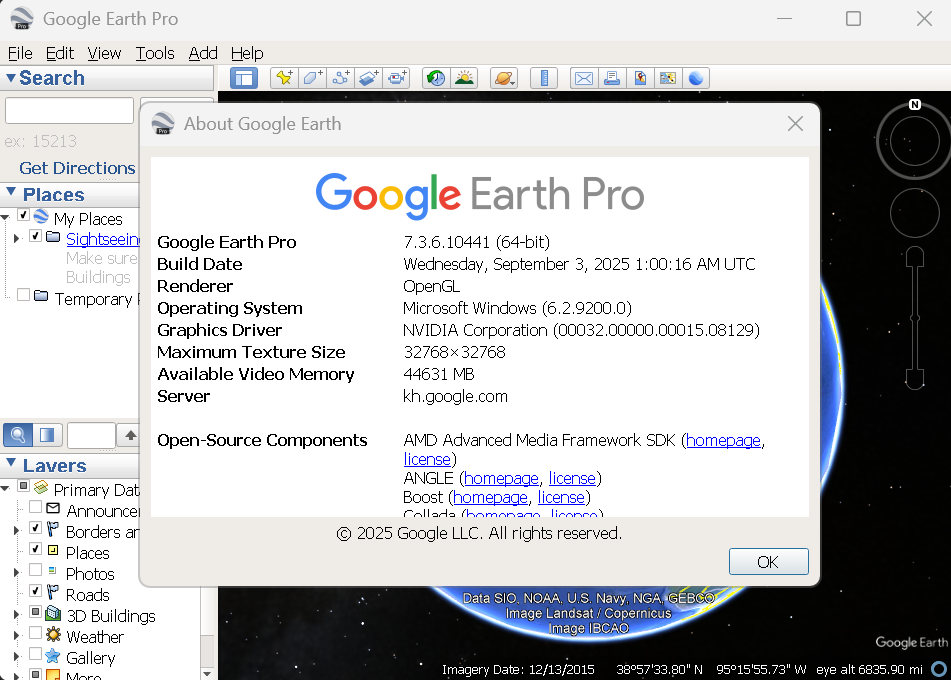Expand the Weather layer arrow

coord(16,636)
